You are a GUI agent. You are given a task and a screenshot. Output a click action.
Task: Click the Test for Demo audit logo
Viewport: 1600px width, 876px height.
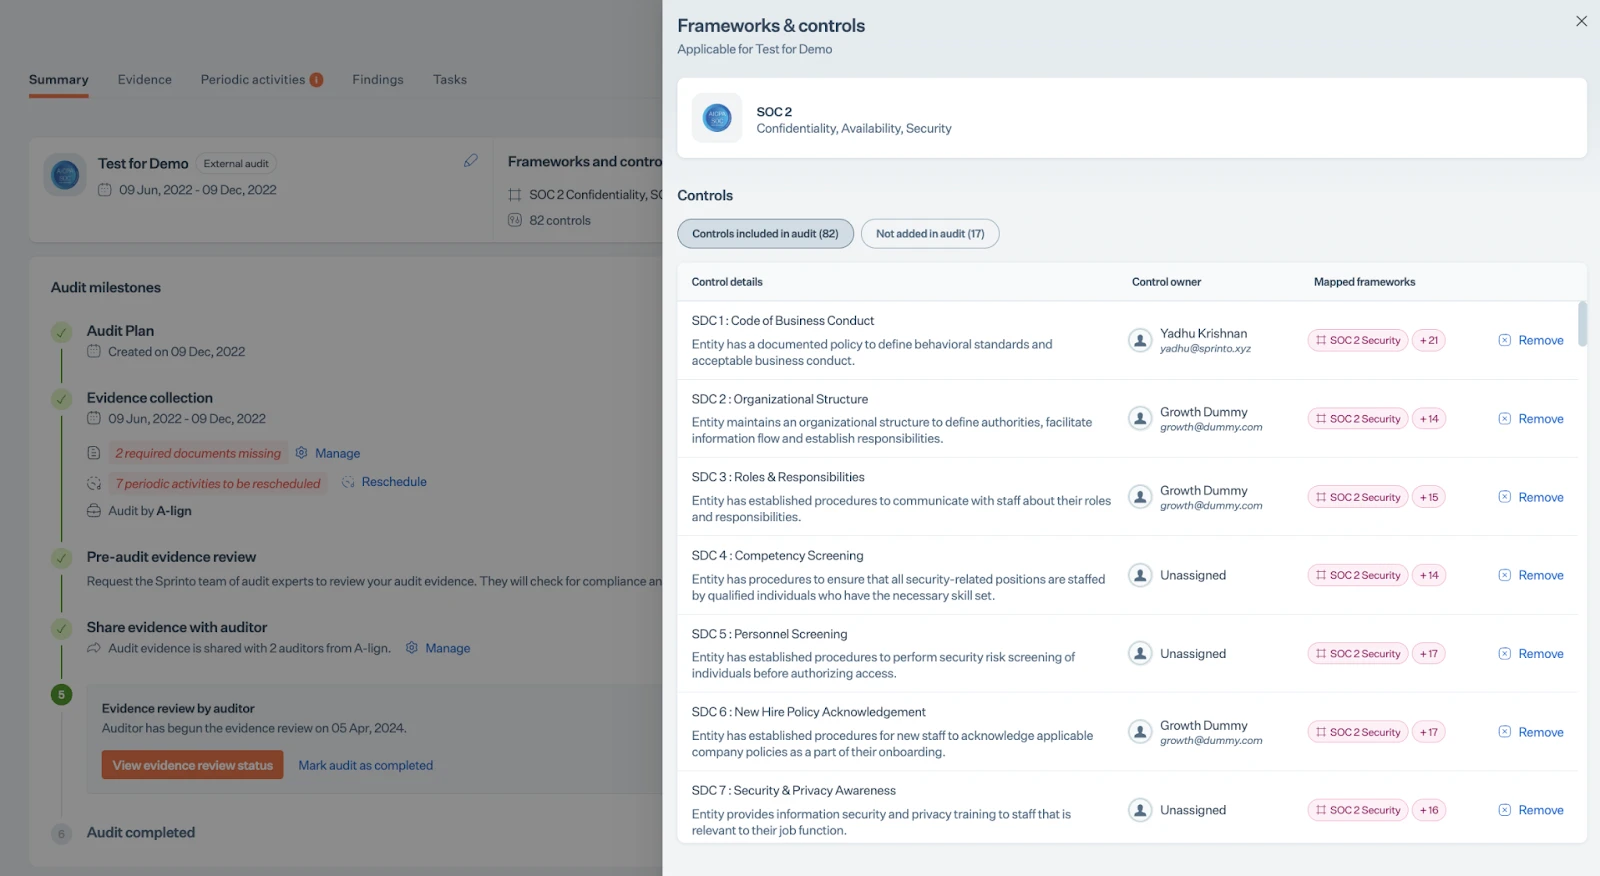pos(65,175)
